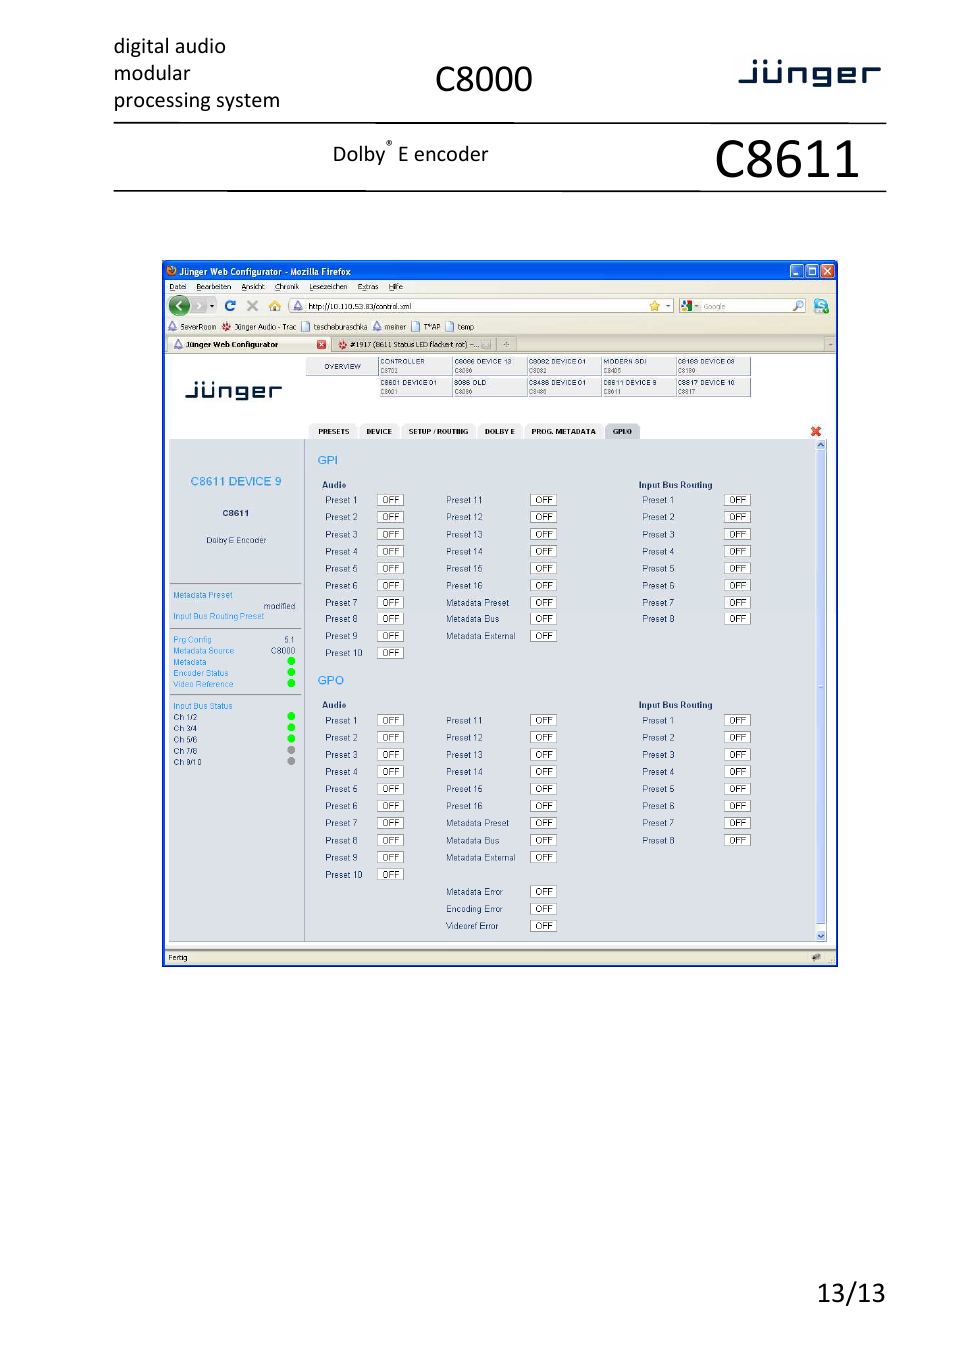Open the address bar URL history dropdown

pos(668,306)
